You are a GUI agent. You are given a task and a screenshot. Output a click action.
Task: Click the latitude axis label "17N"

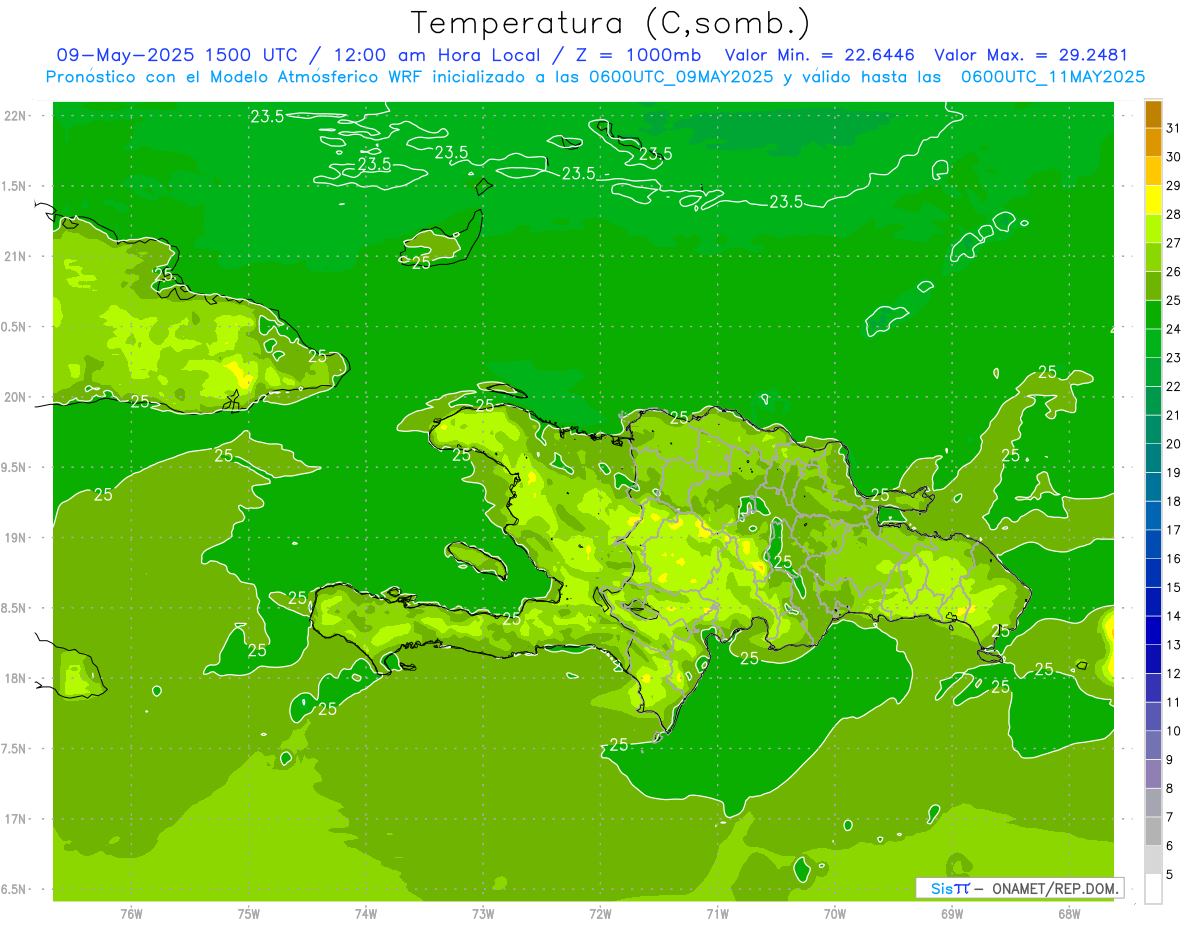tap(16, 819)
